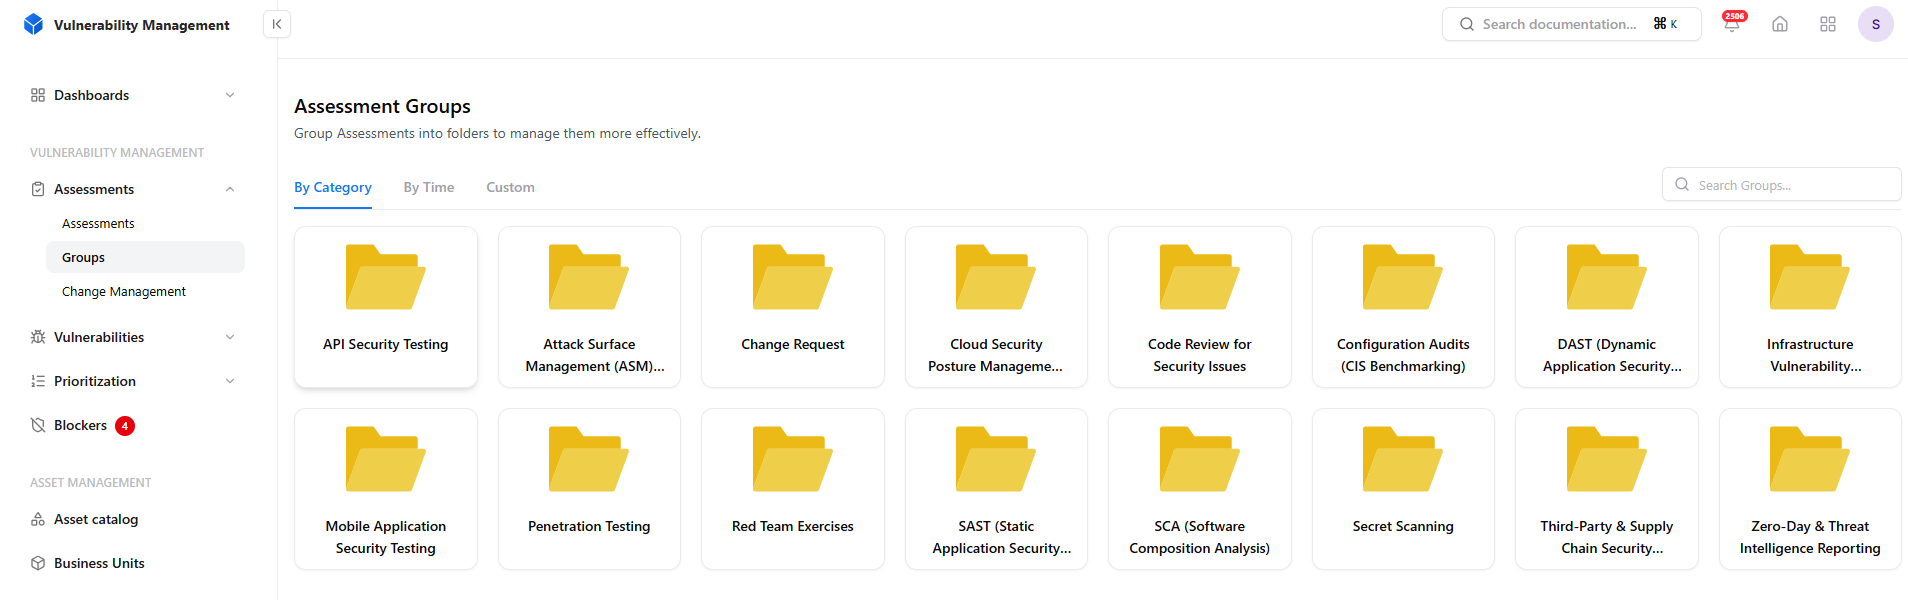This screenshot has height=600, width=1908.
Task: Open the Infrastructure Vulnerability folder icon
Action: (x=1810, y=277)
